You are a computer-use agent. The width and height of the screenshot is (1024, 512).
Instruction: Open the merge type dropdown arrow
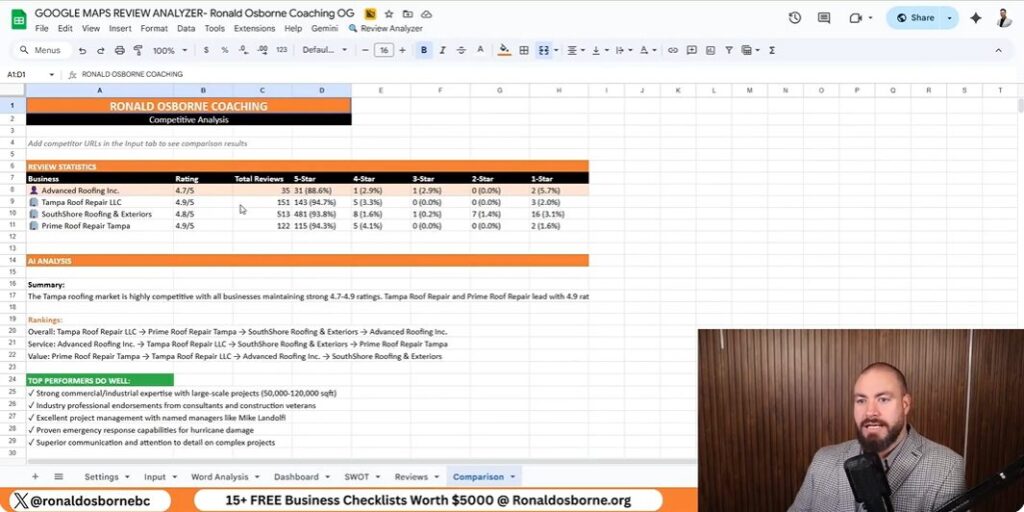[556, 50]
